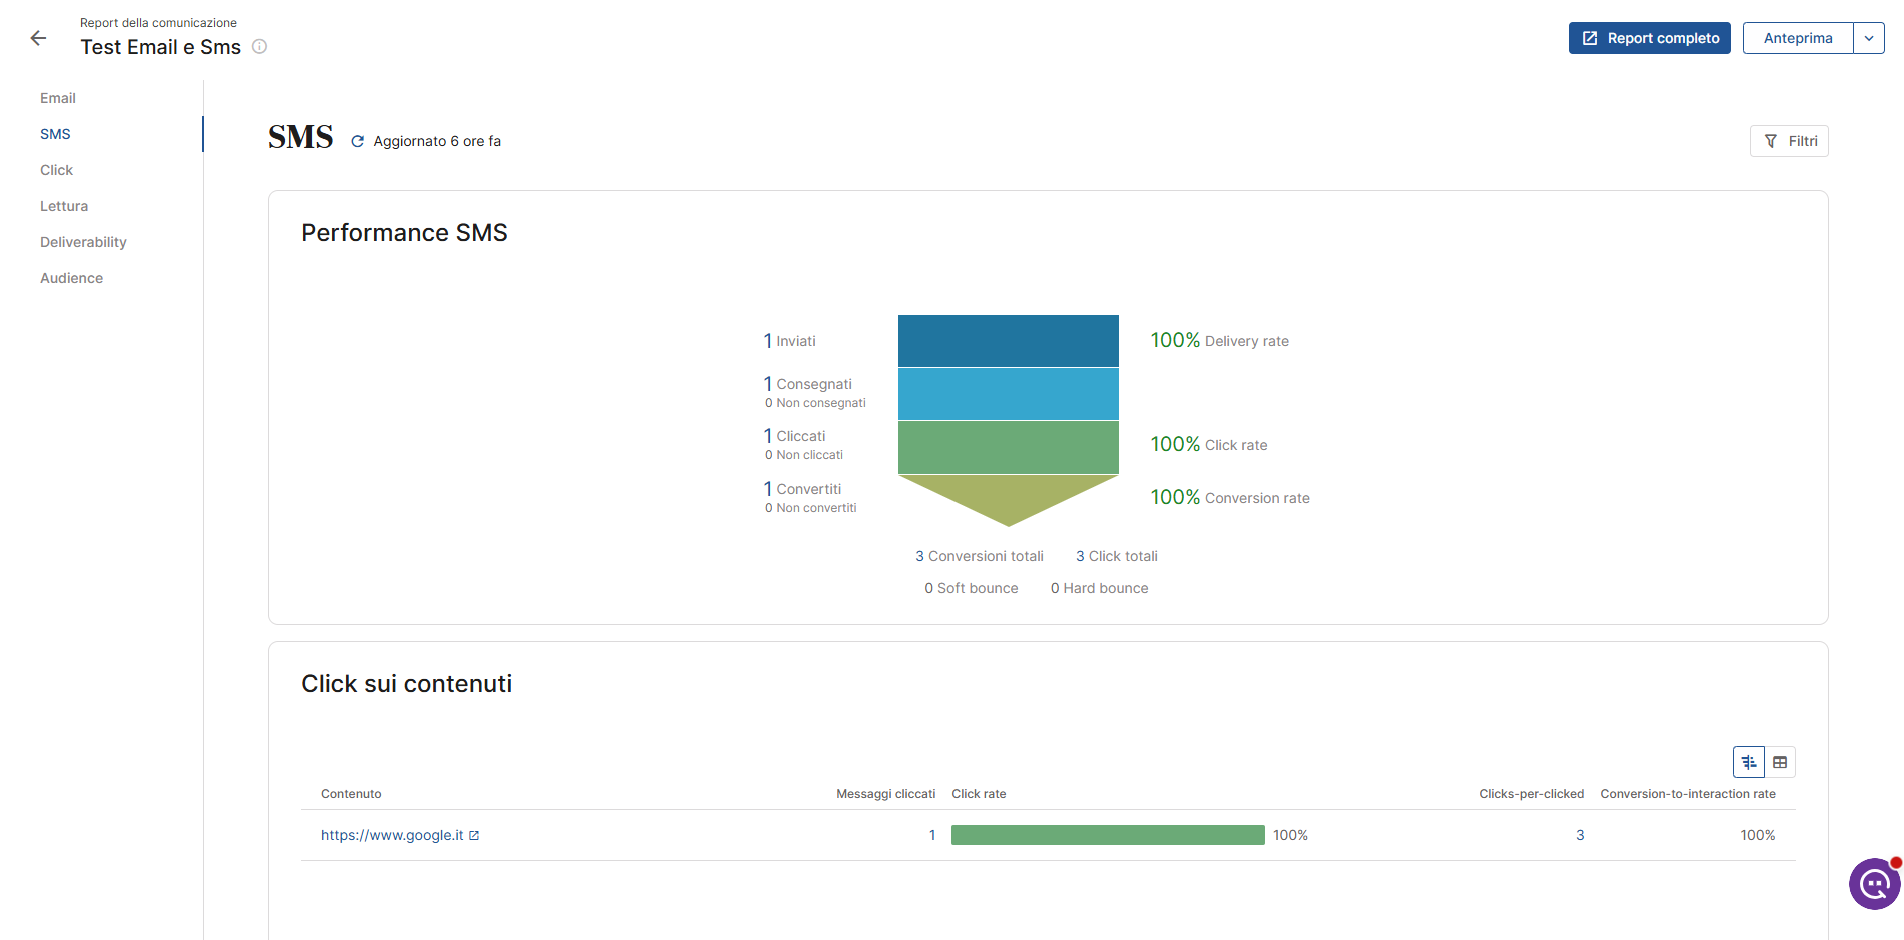Click the info icon beside Test Email e Sms
The width and height of the screenshot is (1904, 940).
259,46
